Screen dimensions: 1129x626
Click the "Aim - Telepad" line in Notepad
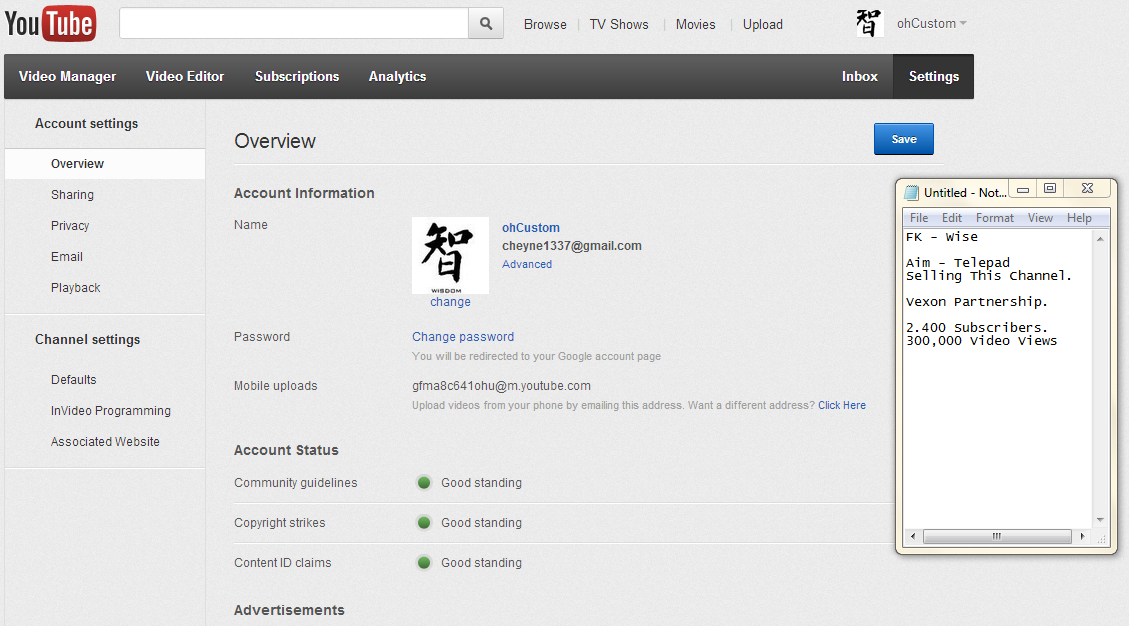pos(958,262)
